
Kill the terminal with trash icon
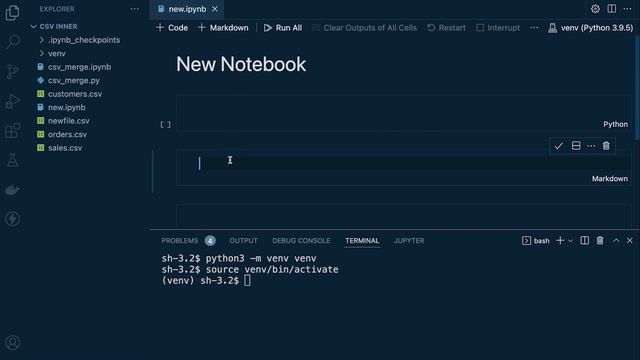(x=600, y=241)
